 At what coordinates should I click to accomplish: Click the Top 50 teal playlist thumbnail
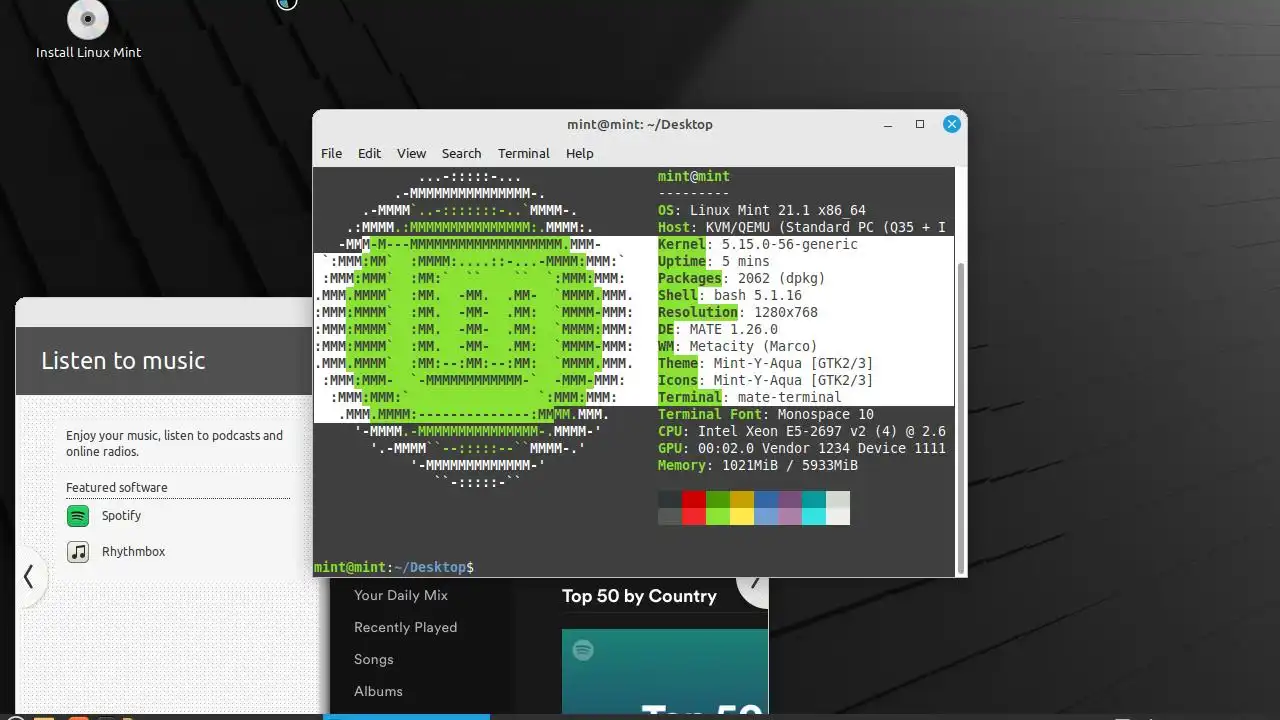[665, 671]
